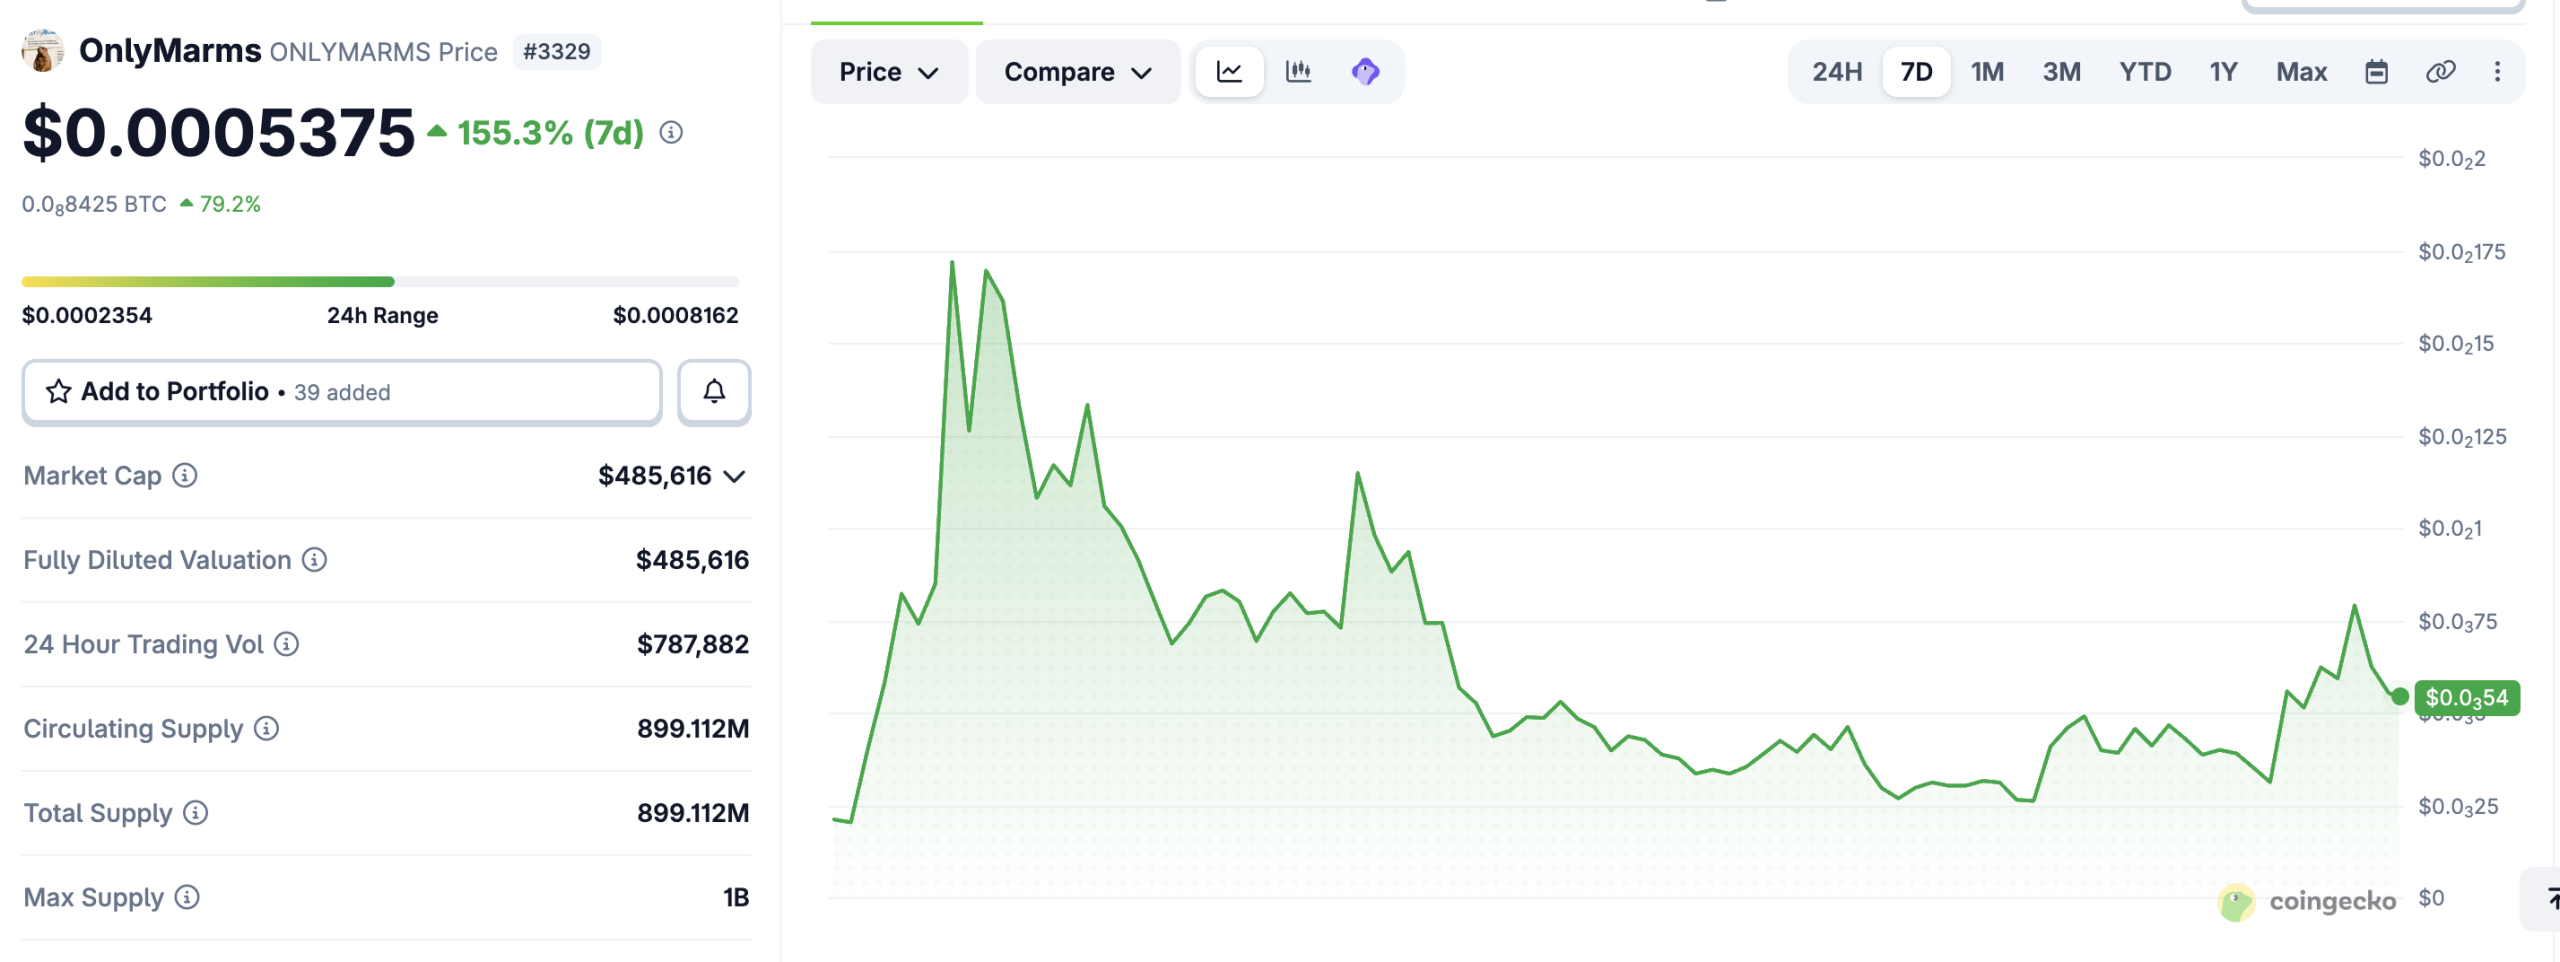
Task: Select the 7D time range
Action: point(1916,72)
